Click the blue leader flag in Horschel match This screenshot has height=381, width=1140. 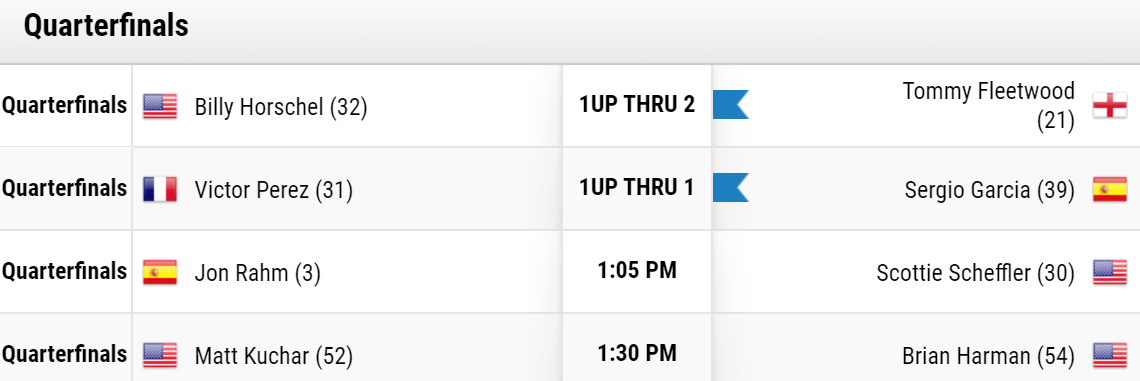click(731, 105)
